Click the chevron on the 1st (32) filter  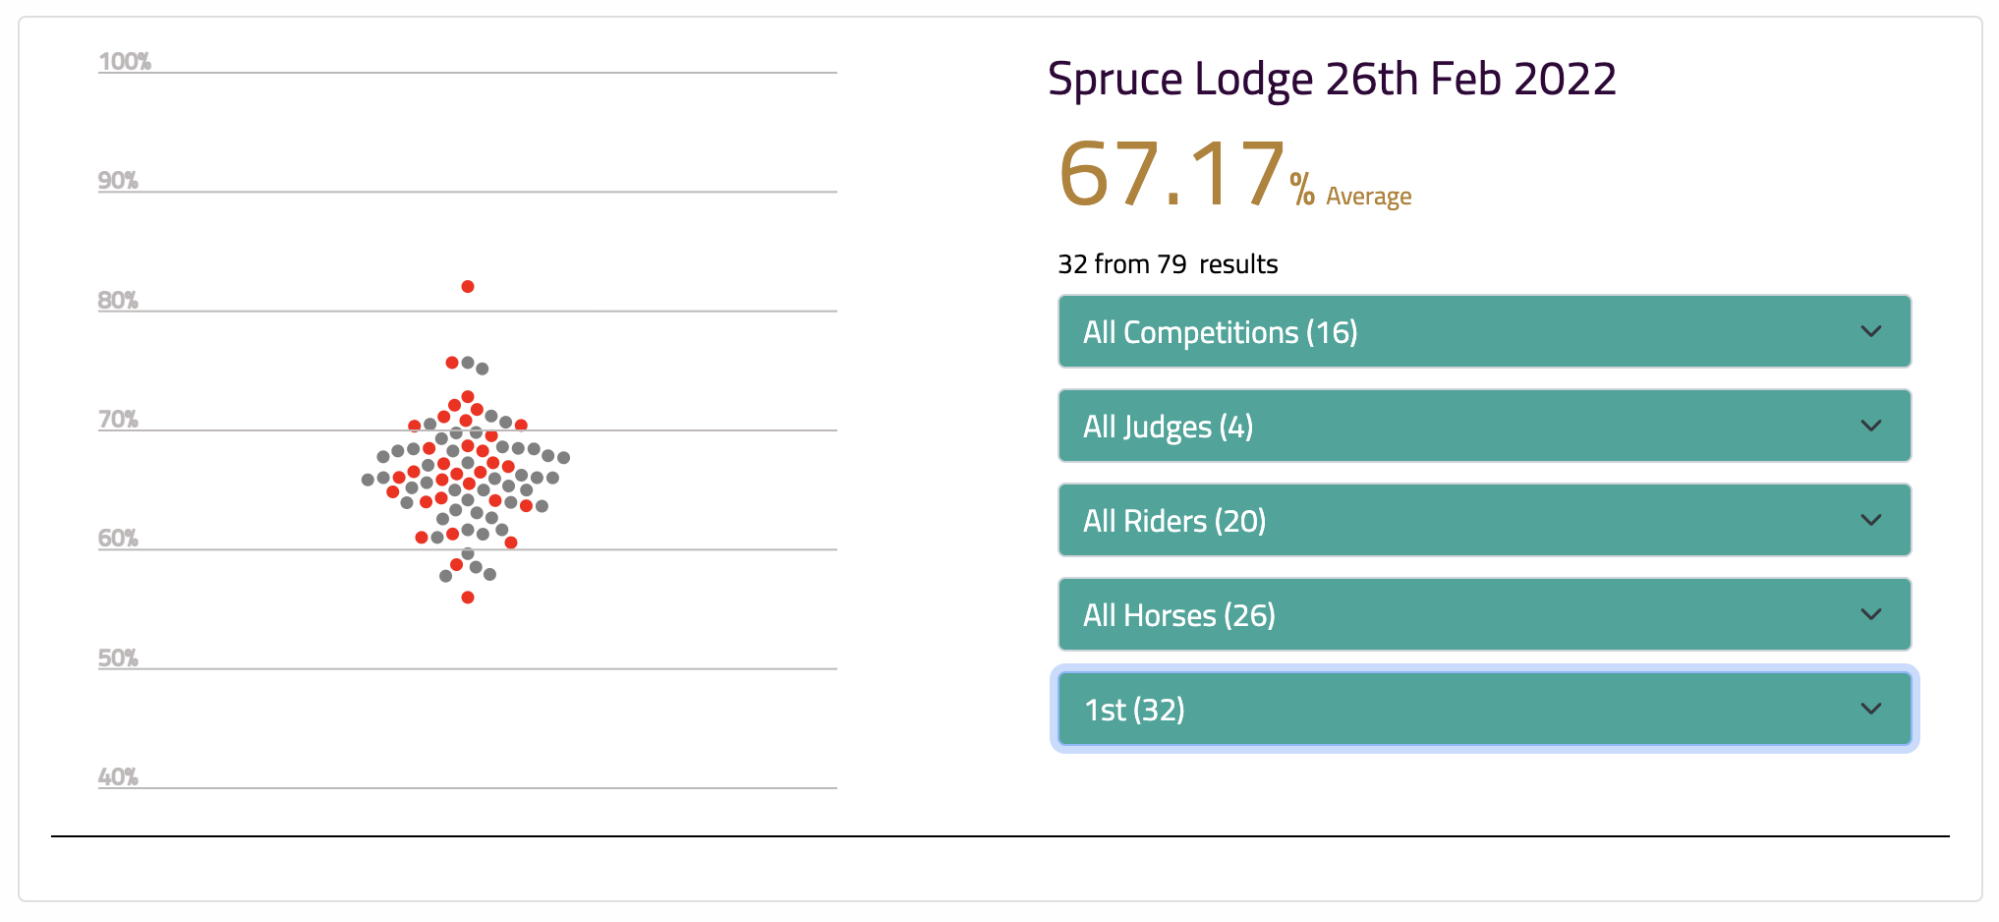point(1870,709)
